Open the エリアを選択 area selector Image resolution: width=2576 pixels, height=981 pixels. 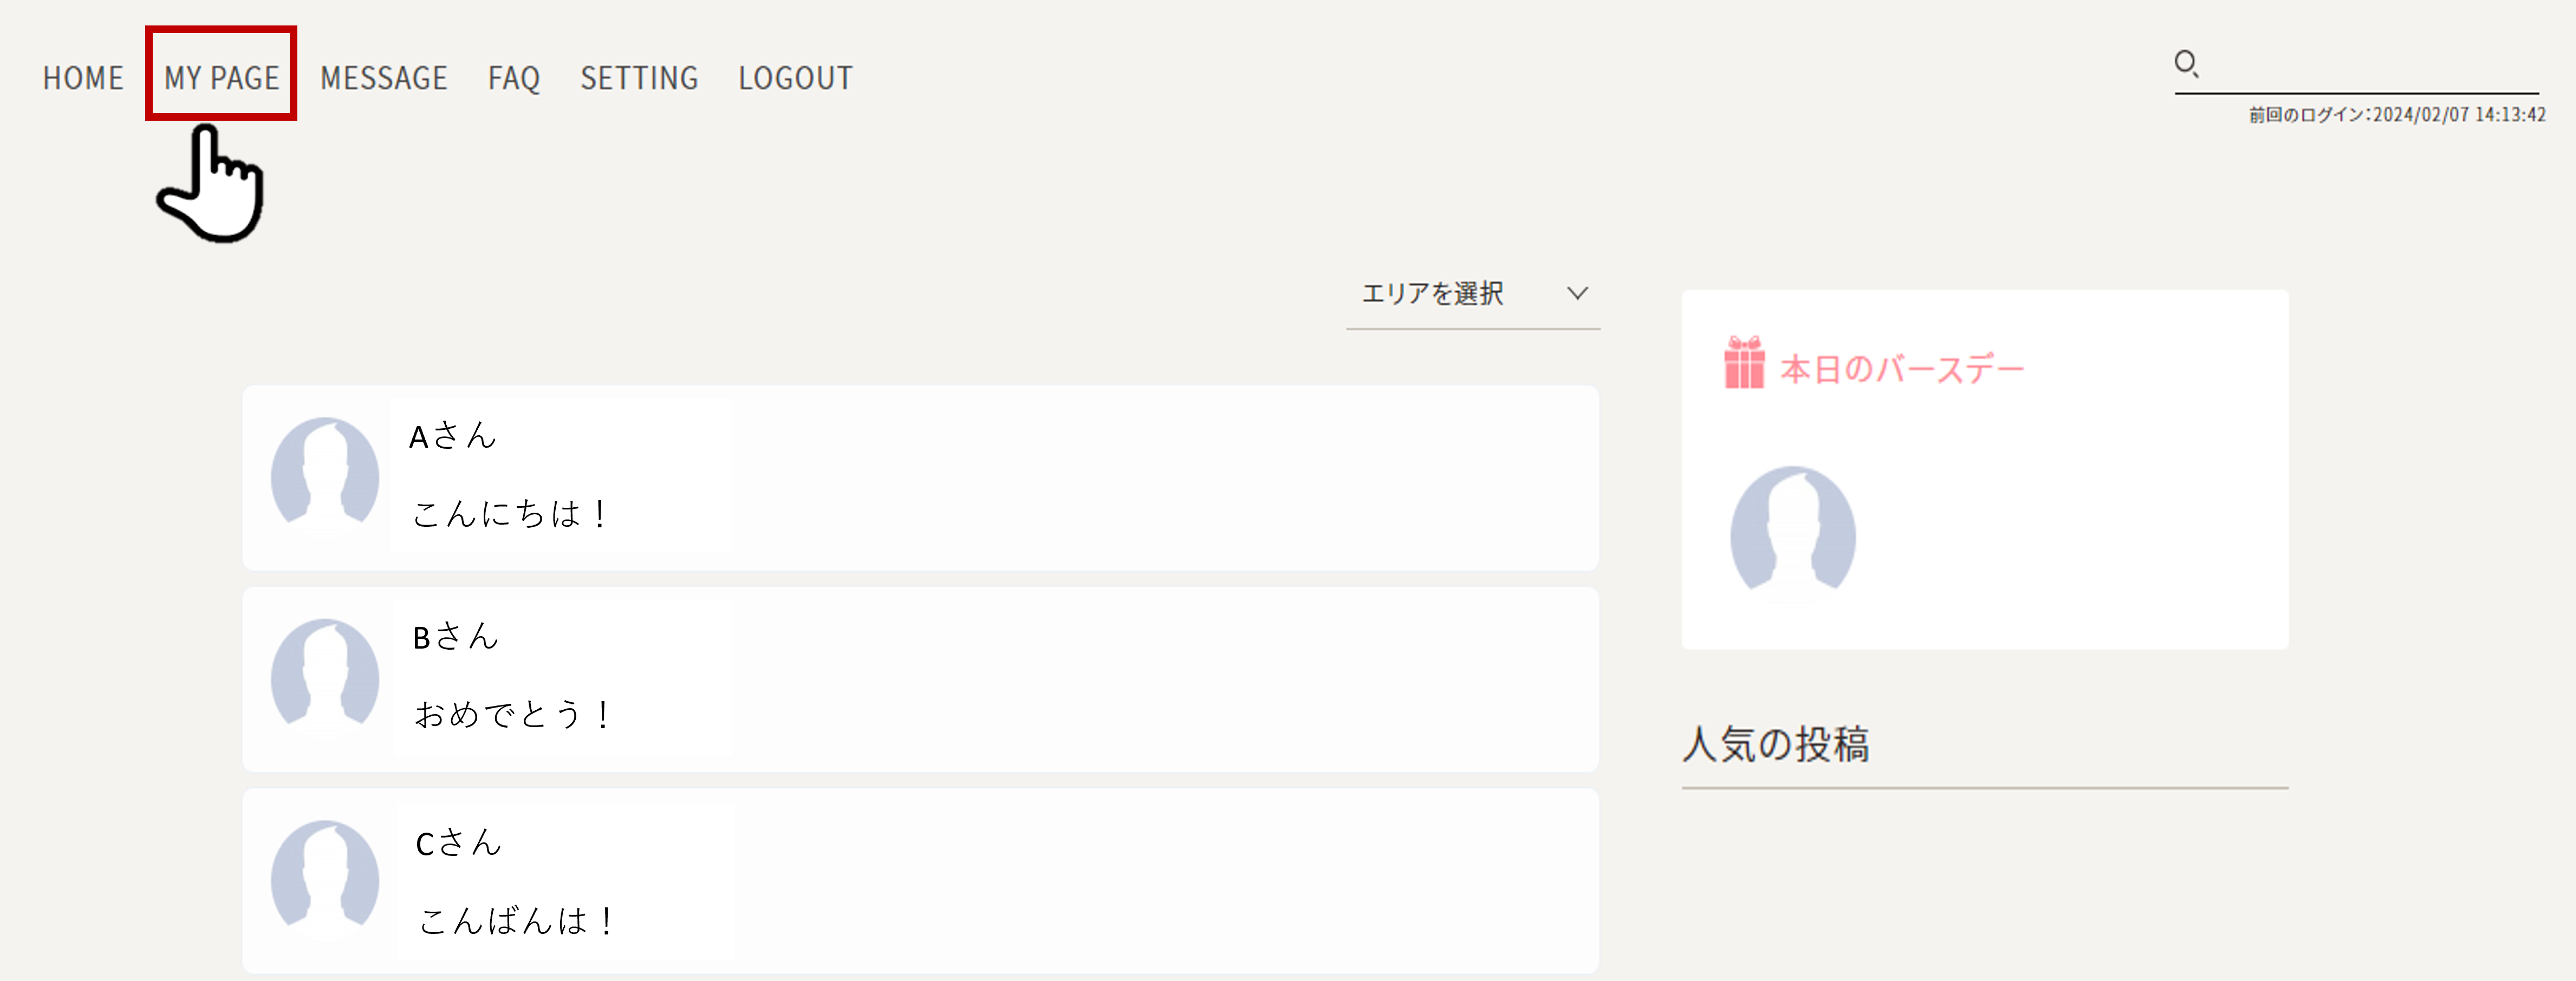point(1473,295)
